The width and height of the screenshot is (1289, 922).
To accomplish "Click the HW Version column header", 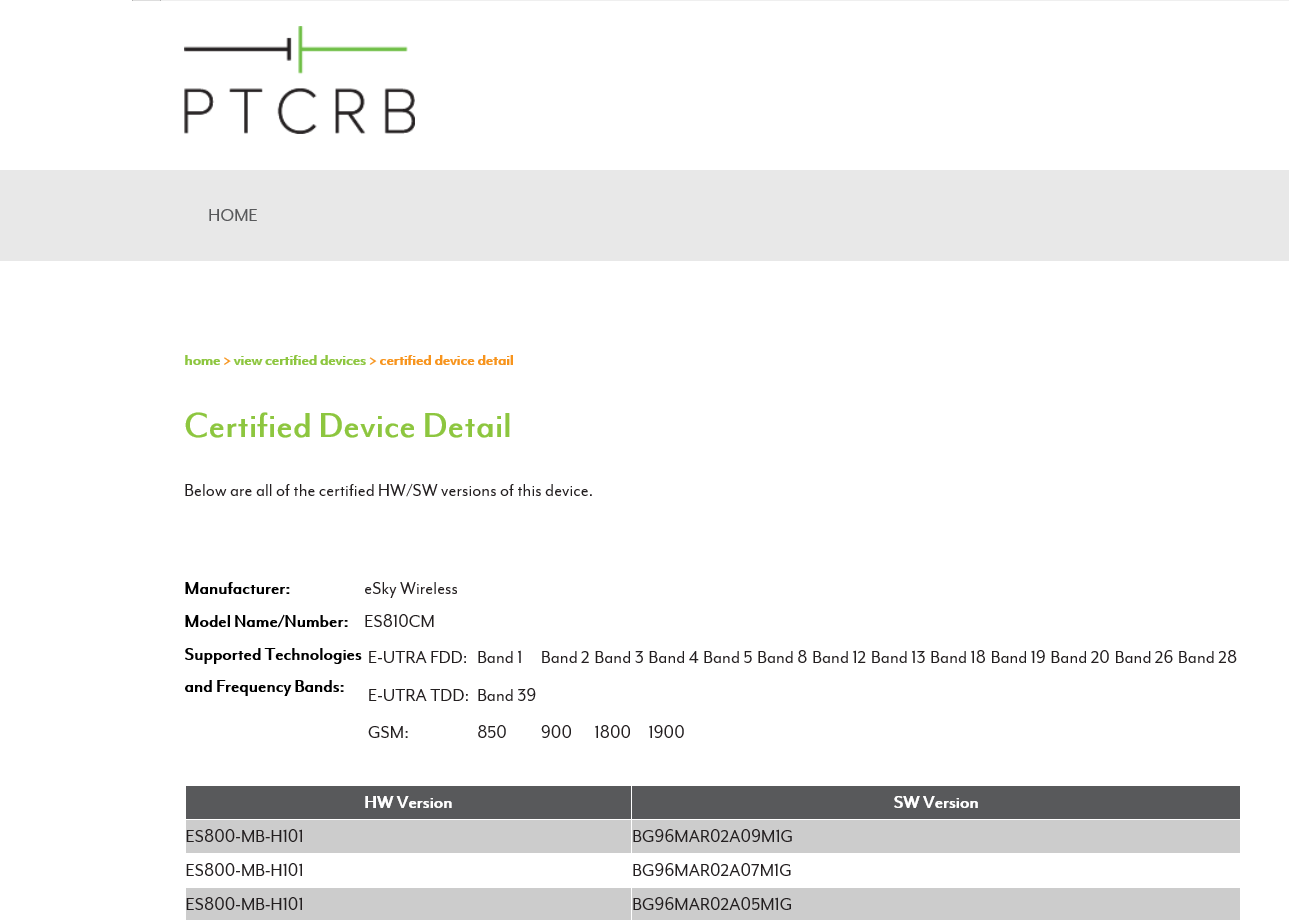I will point(408,803).
